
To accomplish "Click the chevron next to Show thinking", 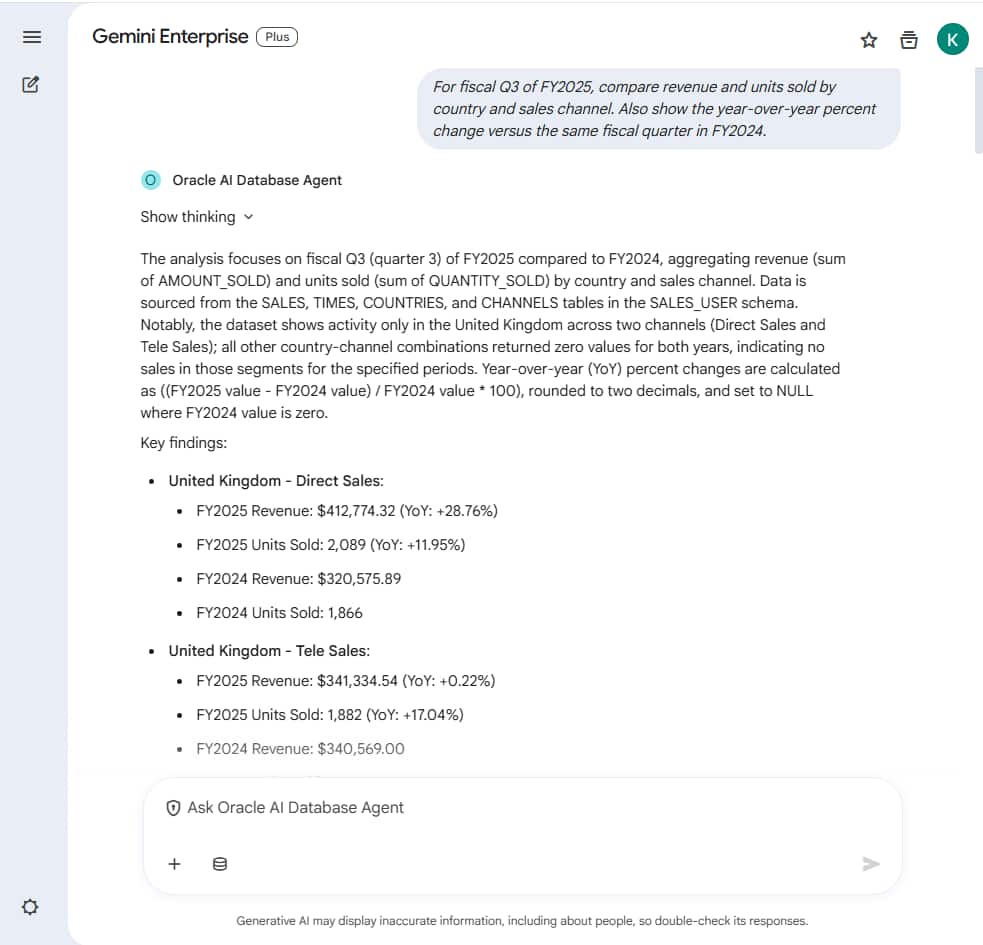I will (249, 217).
